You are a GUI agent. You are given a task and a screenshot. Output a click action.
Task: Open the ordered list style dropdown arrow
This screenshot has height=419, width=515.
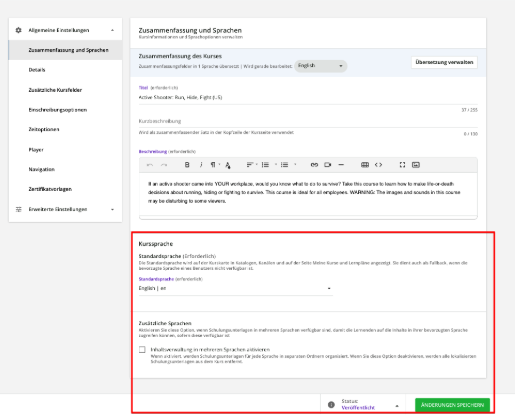click(276, 164)
